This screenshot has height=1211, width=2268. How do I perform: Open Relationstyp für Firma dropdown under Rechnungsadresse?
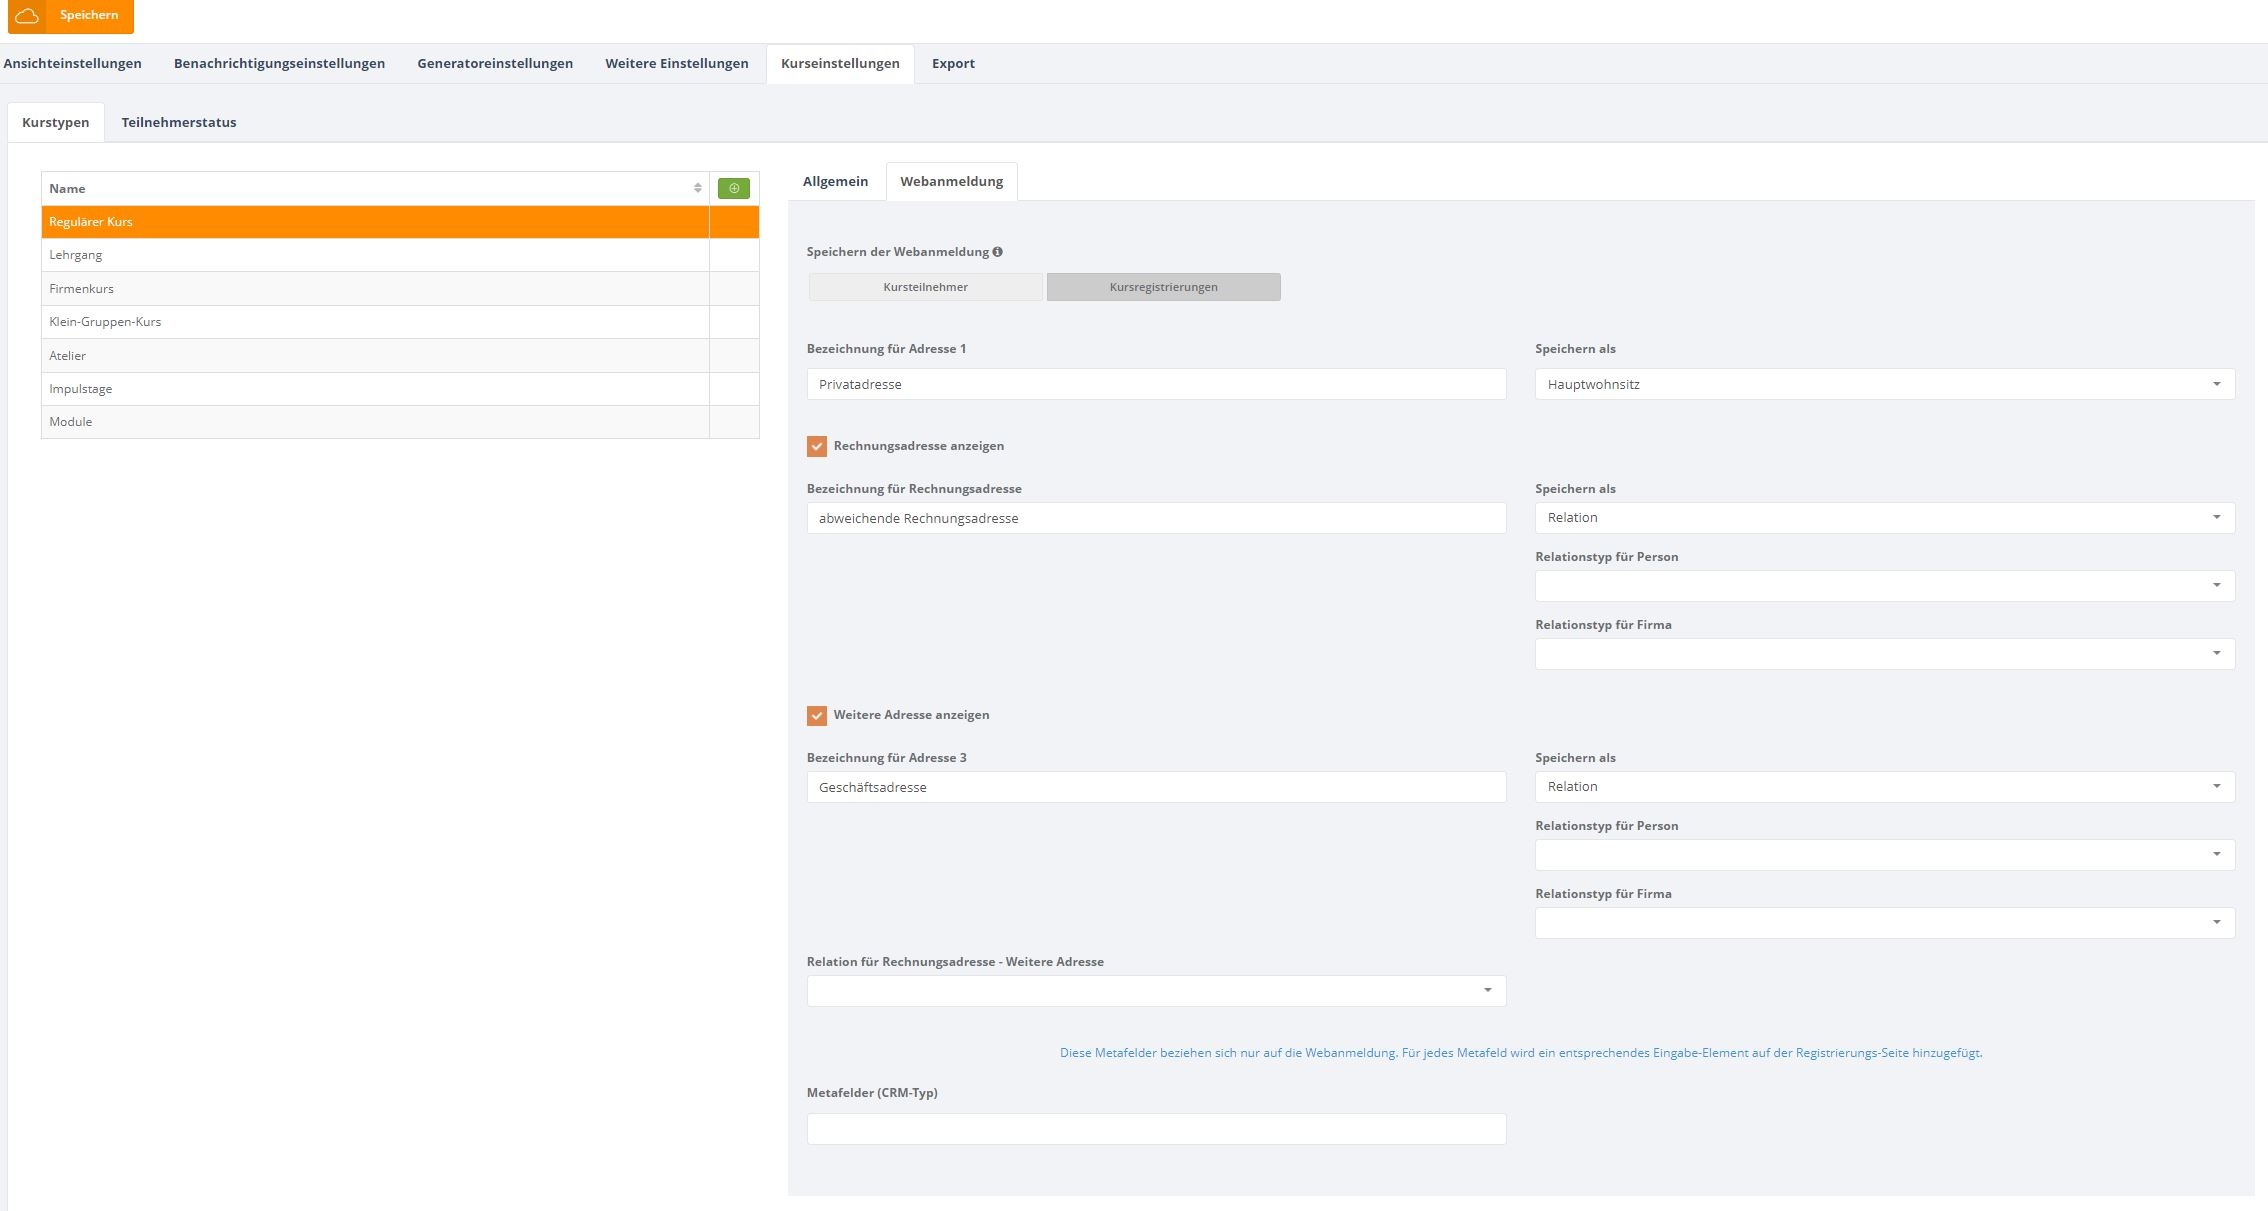[x=1885, y=654]
